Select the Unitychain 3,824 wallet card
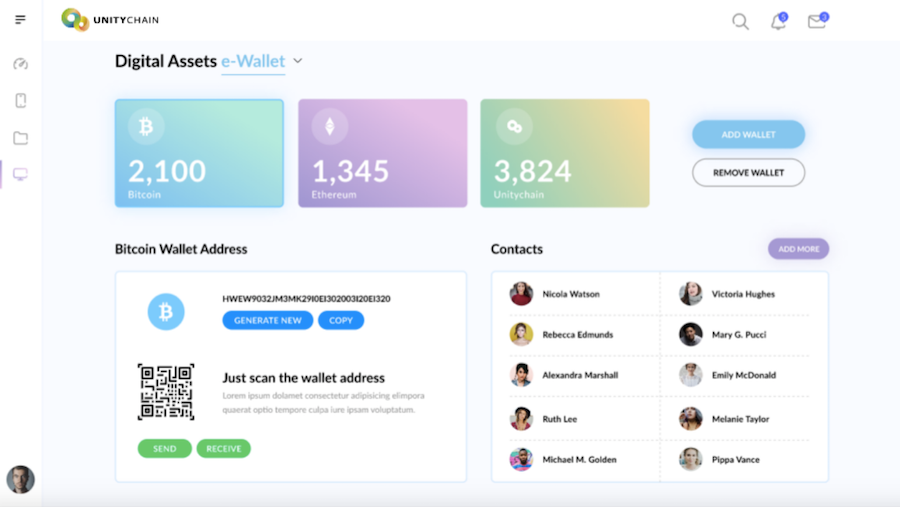 565,153
